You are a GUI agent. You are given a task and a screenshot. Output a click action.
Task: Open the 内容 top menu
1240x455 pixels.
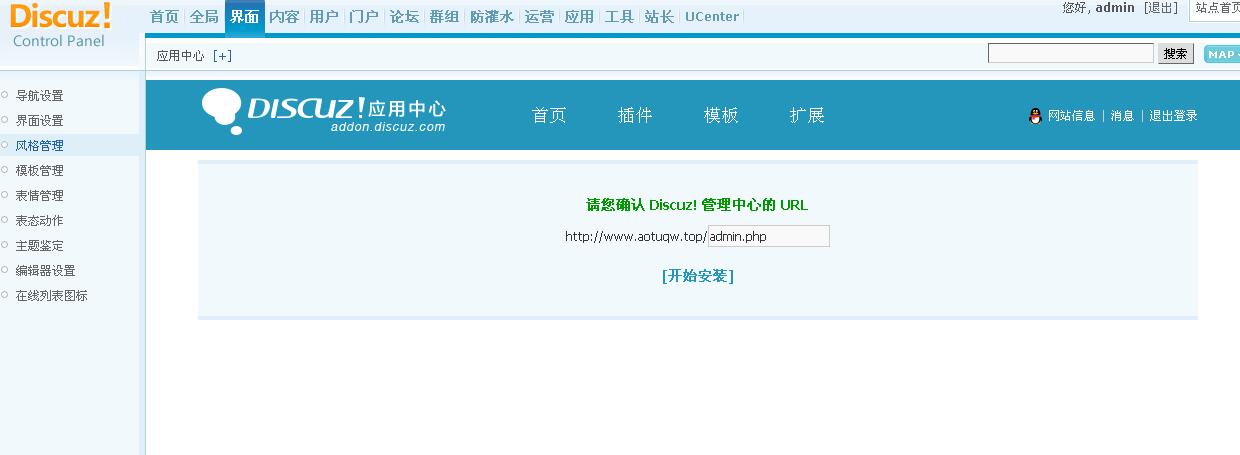point(284,17)
